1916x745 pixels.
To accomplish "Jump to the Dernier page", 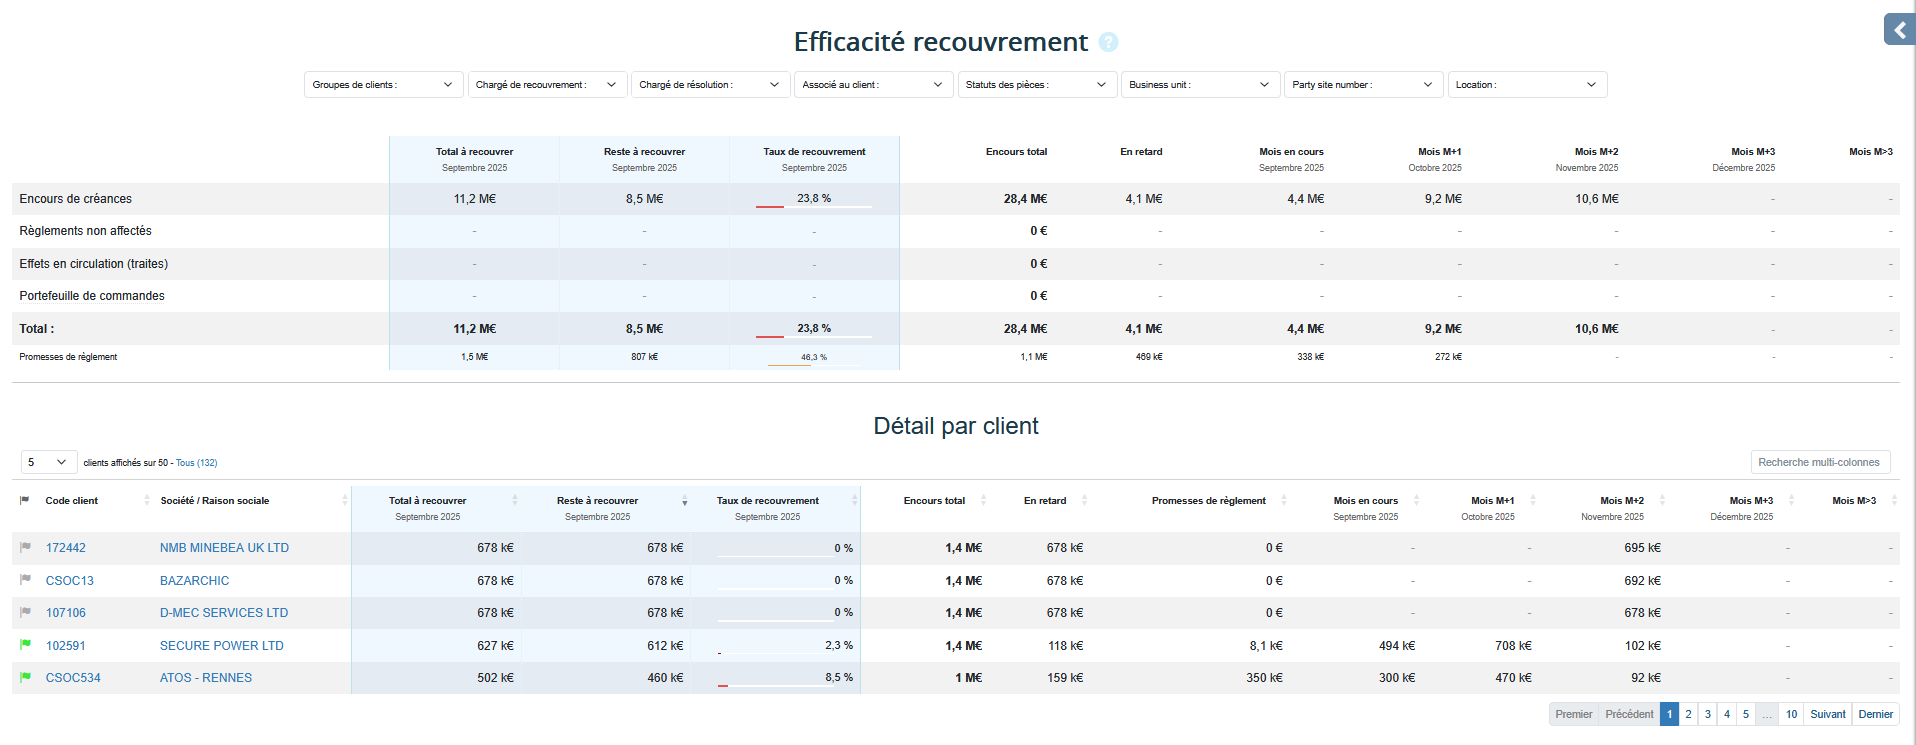I will (x=1875, y=714).
